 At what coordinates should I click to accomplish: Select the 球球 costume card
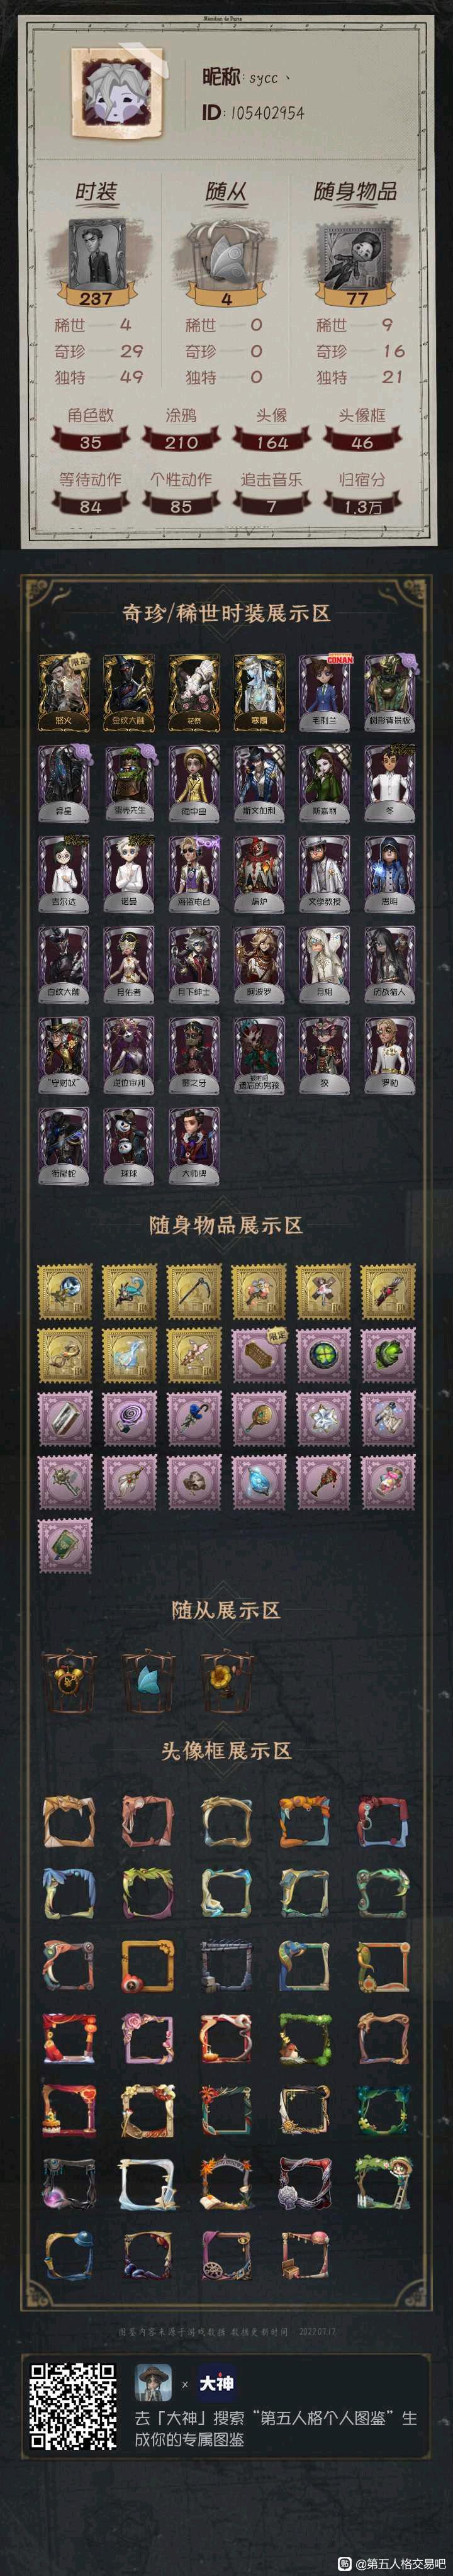click(x=127, y=1146)
